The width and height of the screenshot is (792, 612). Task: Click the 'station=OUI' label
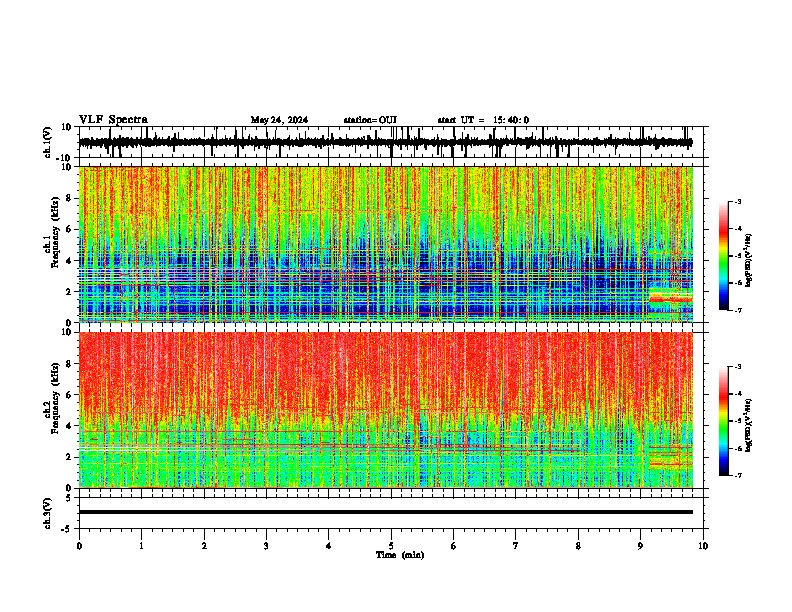(370, 120)
